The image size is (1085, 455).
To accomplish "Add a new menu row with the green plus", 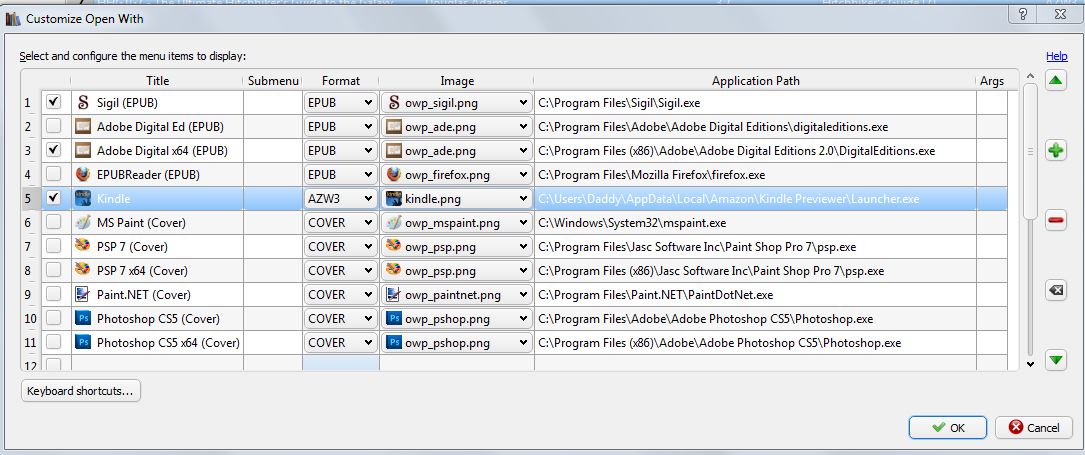I will [x=1055, y=151].
